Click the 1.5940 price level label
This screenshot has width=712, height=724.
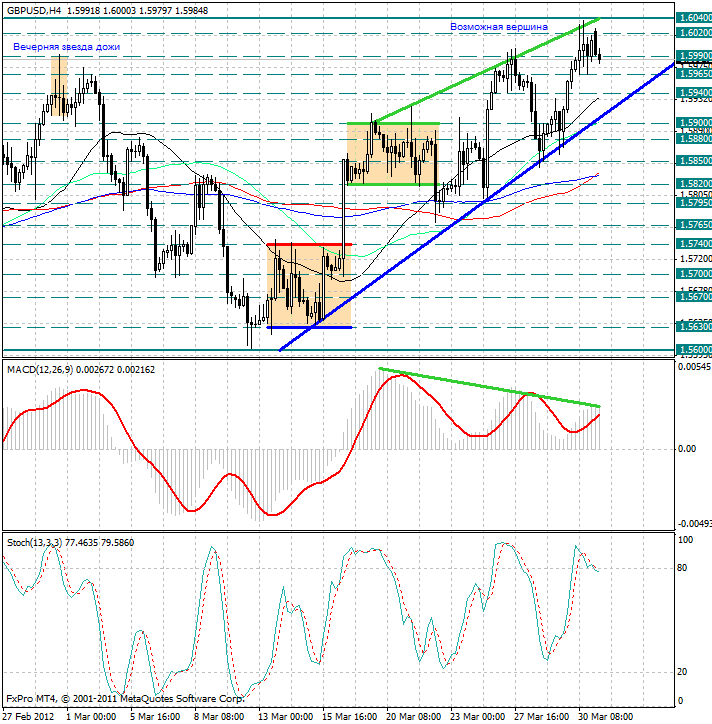click(x=694, y=92)
